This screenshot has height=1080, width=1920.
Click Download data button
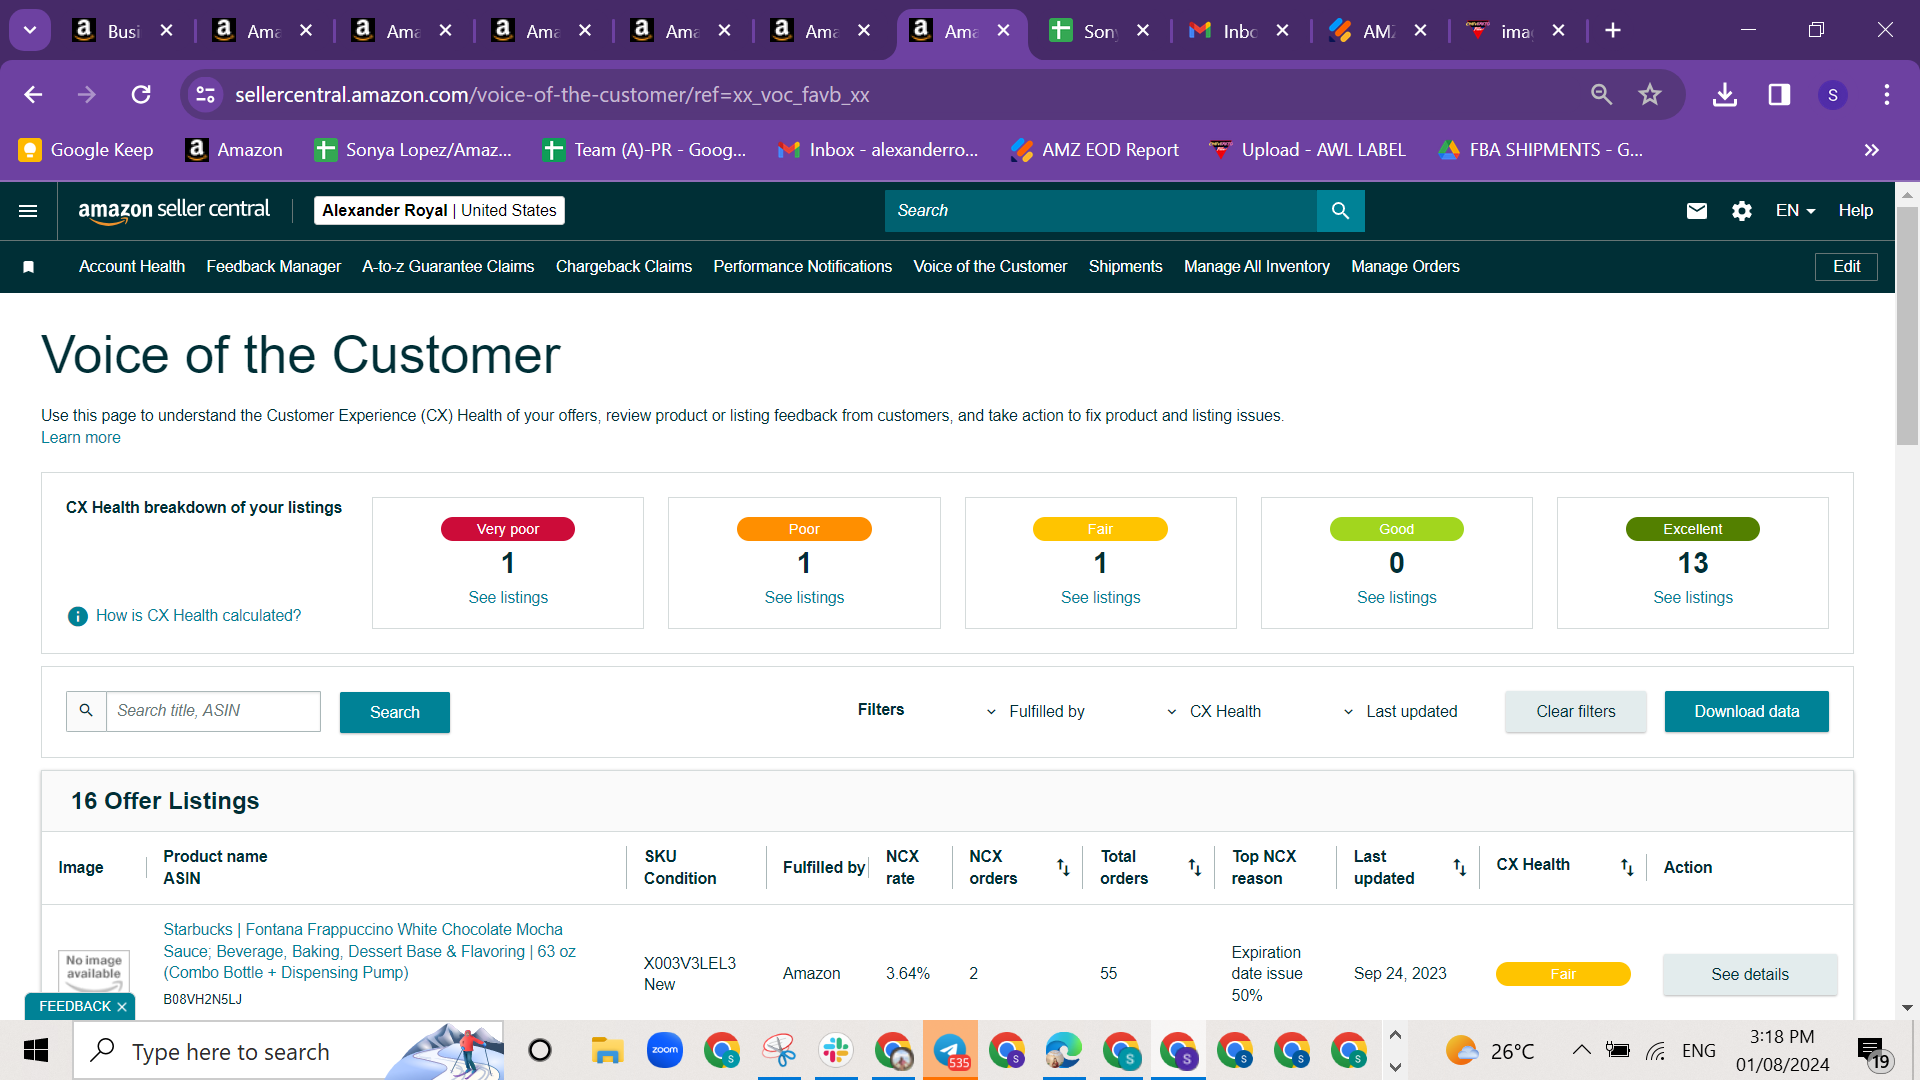click(x=1747, y=712)
